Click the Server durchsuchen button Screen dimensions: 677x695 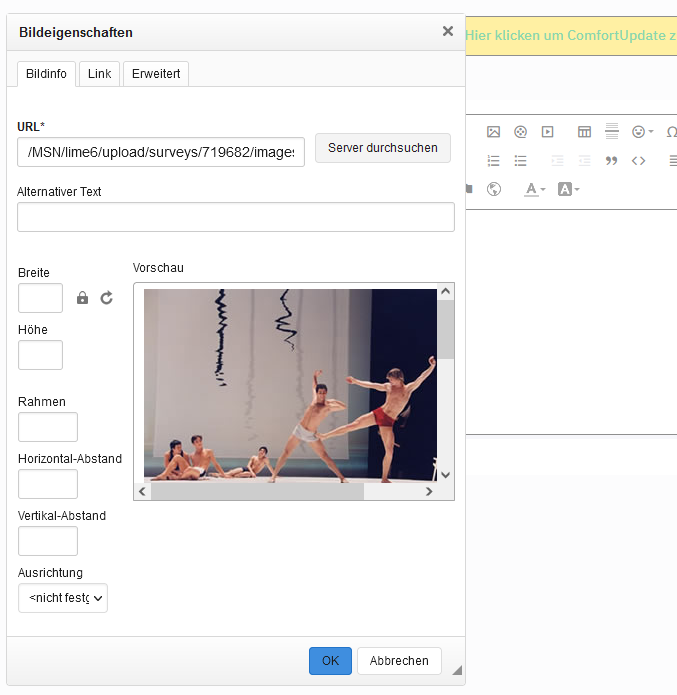(383, 148)
